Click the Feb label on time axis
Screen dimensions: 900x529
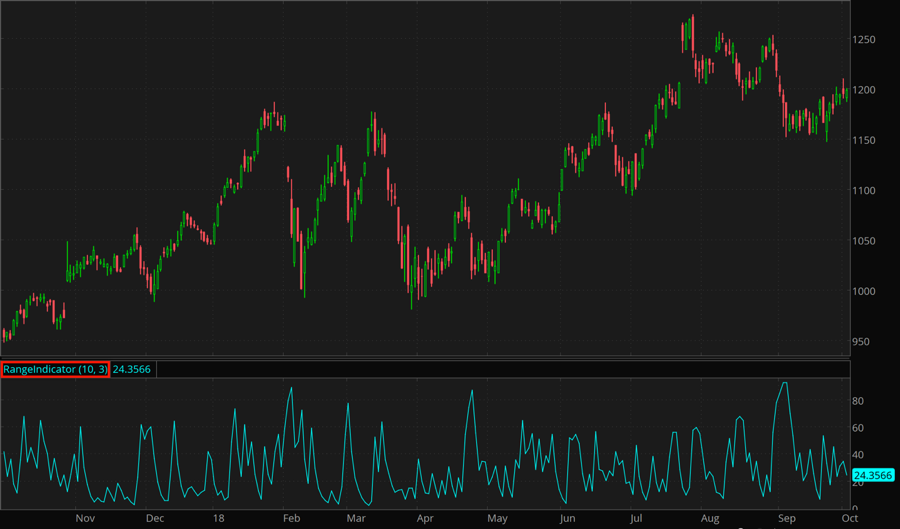point(291,519)
